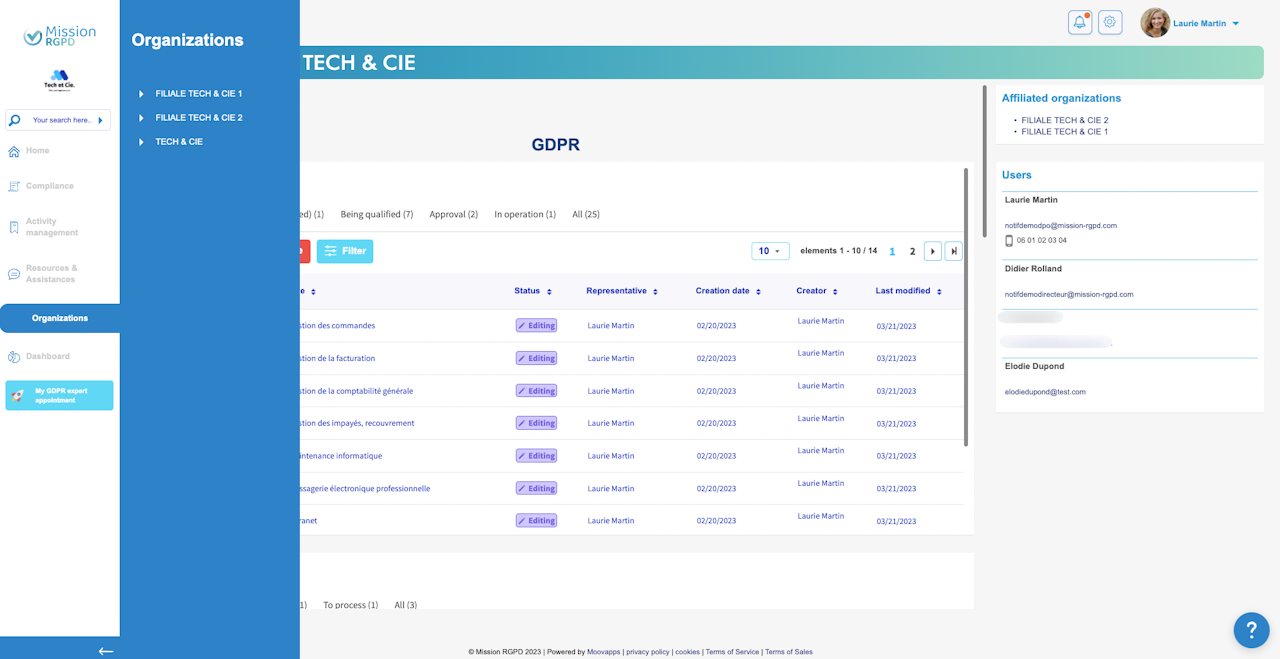Viewport: 1280px width, 659px height.
Task: Expand FILIALE TECH & CIE 1 tree arrow
Action: click(x=142, y=94)
